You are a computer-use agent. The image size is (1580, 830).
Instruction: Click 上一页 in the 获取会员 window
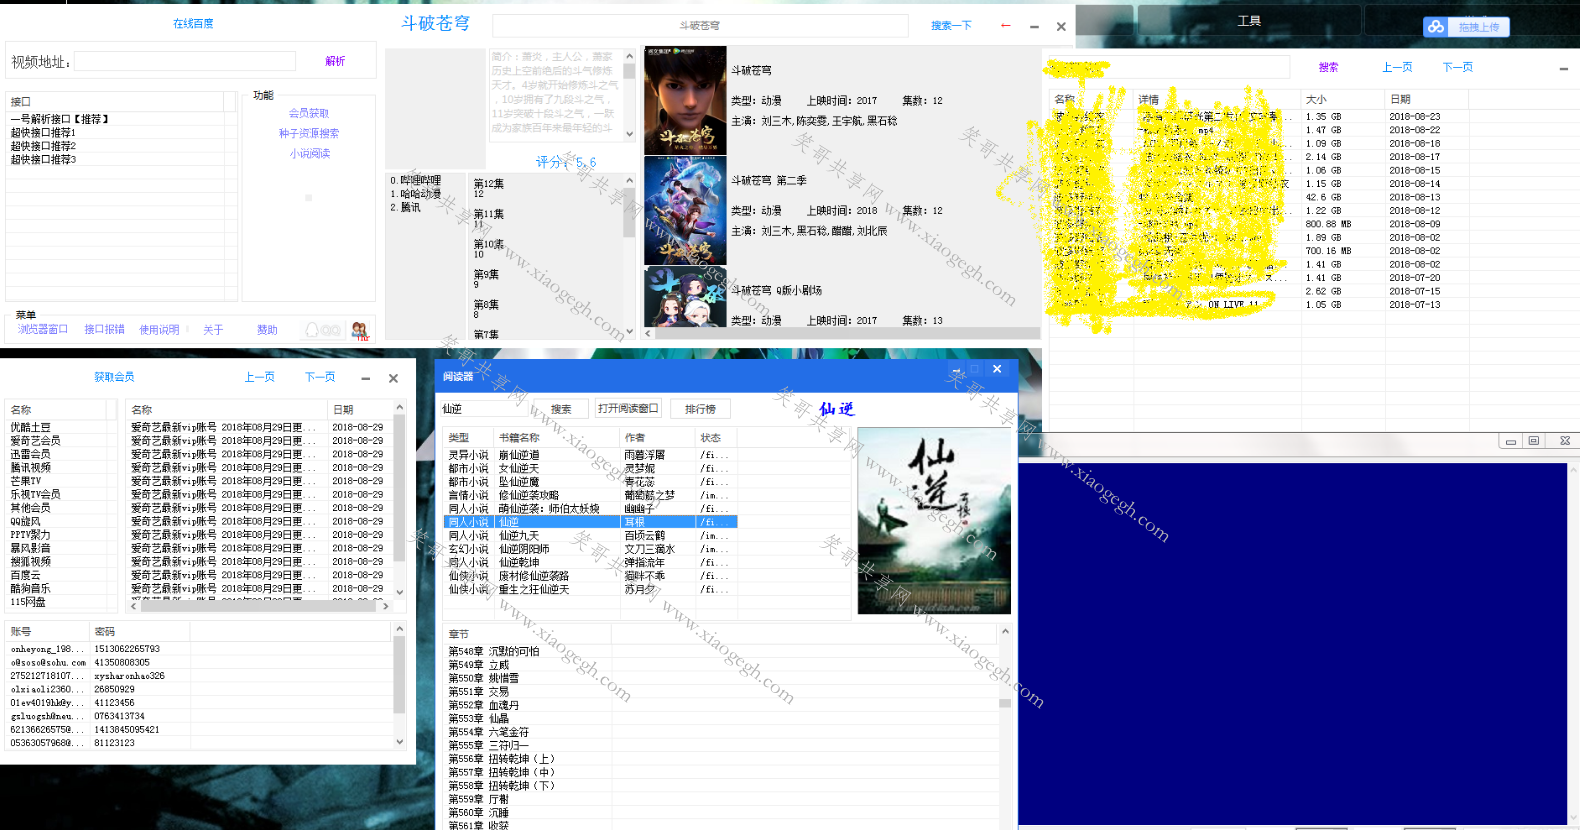(260, 377)
